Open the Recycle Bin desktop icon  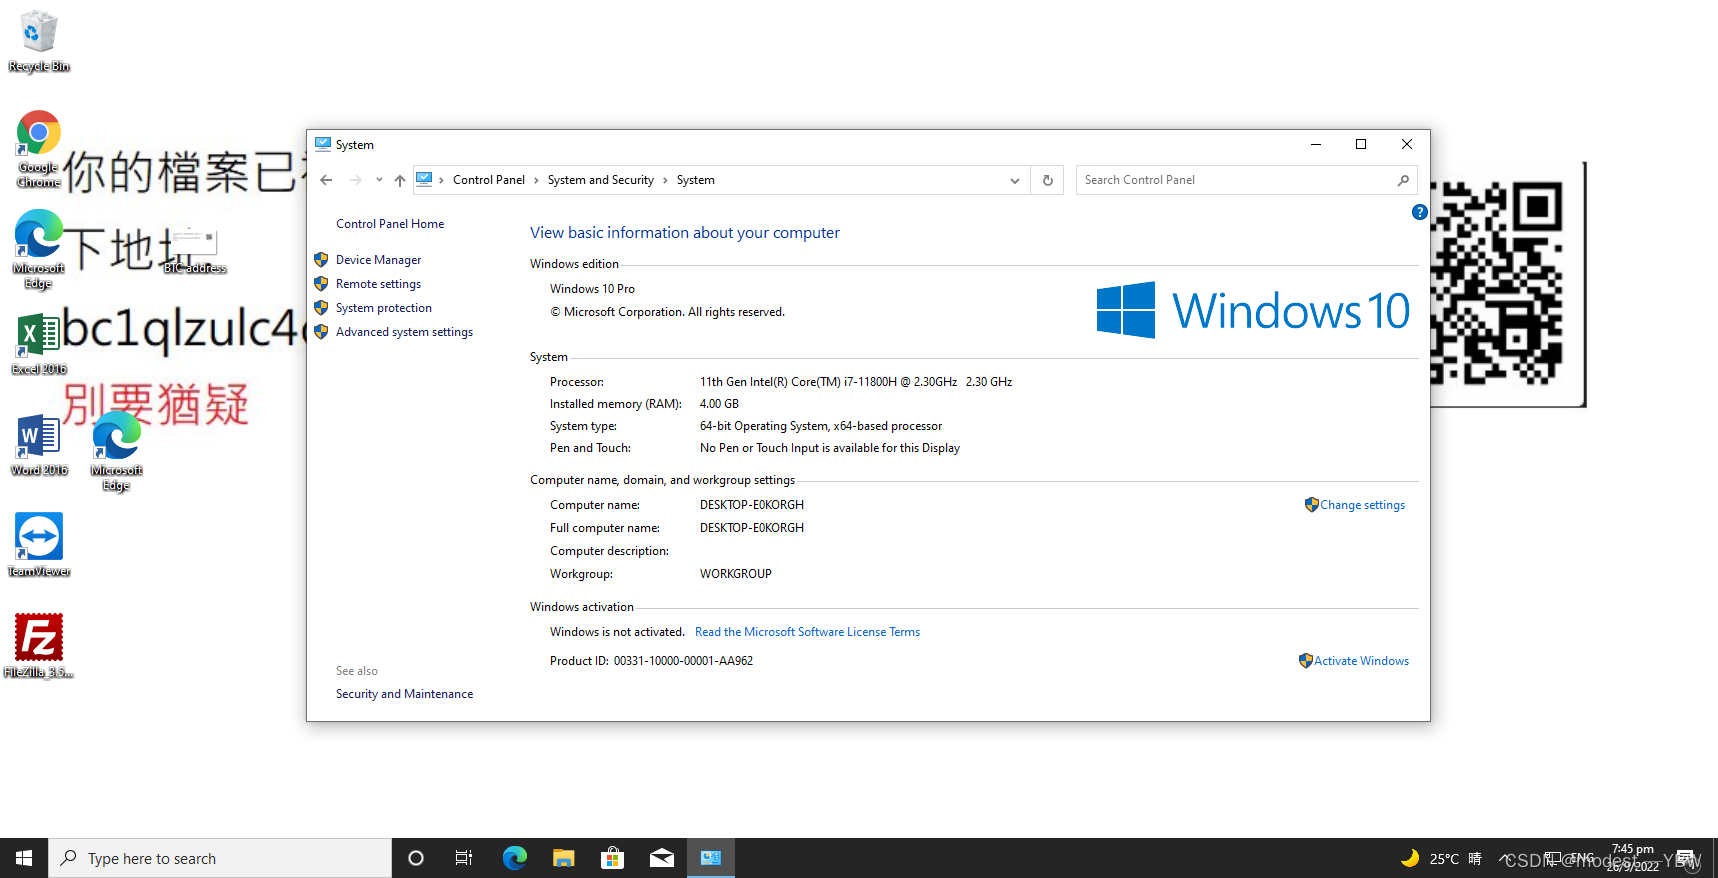pos(39,42)
